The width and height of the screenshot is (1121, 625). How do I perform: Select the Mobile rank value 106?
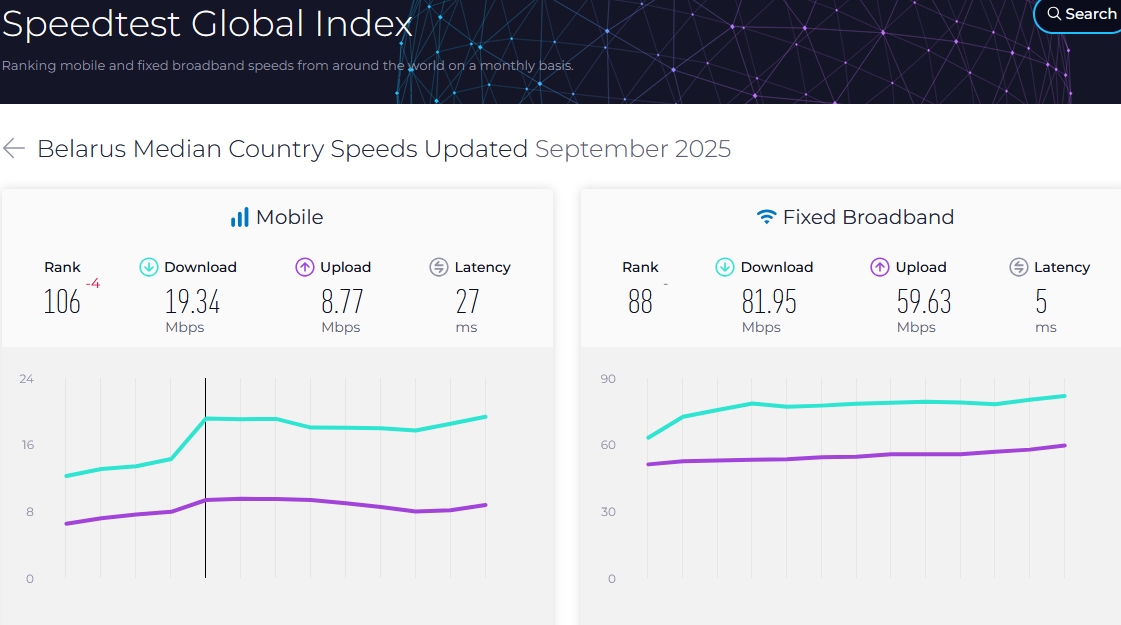pos(62,302)
